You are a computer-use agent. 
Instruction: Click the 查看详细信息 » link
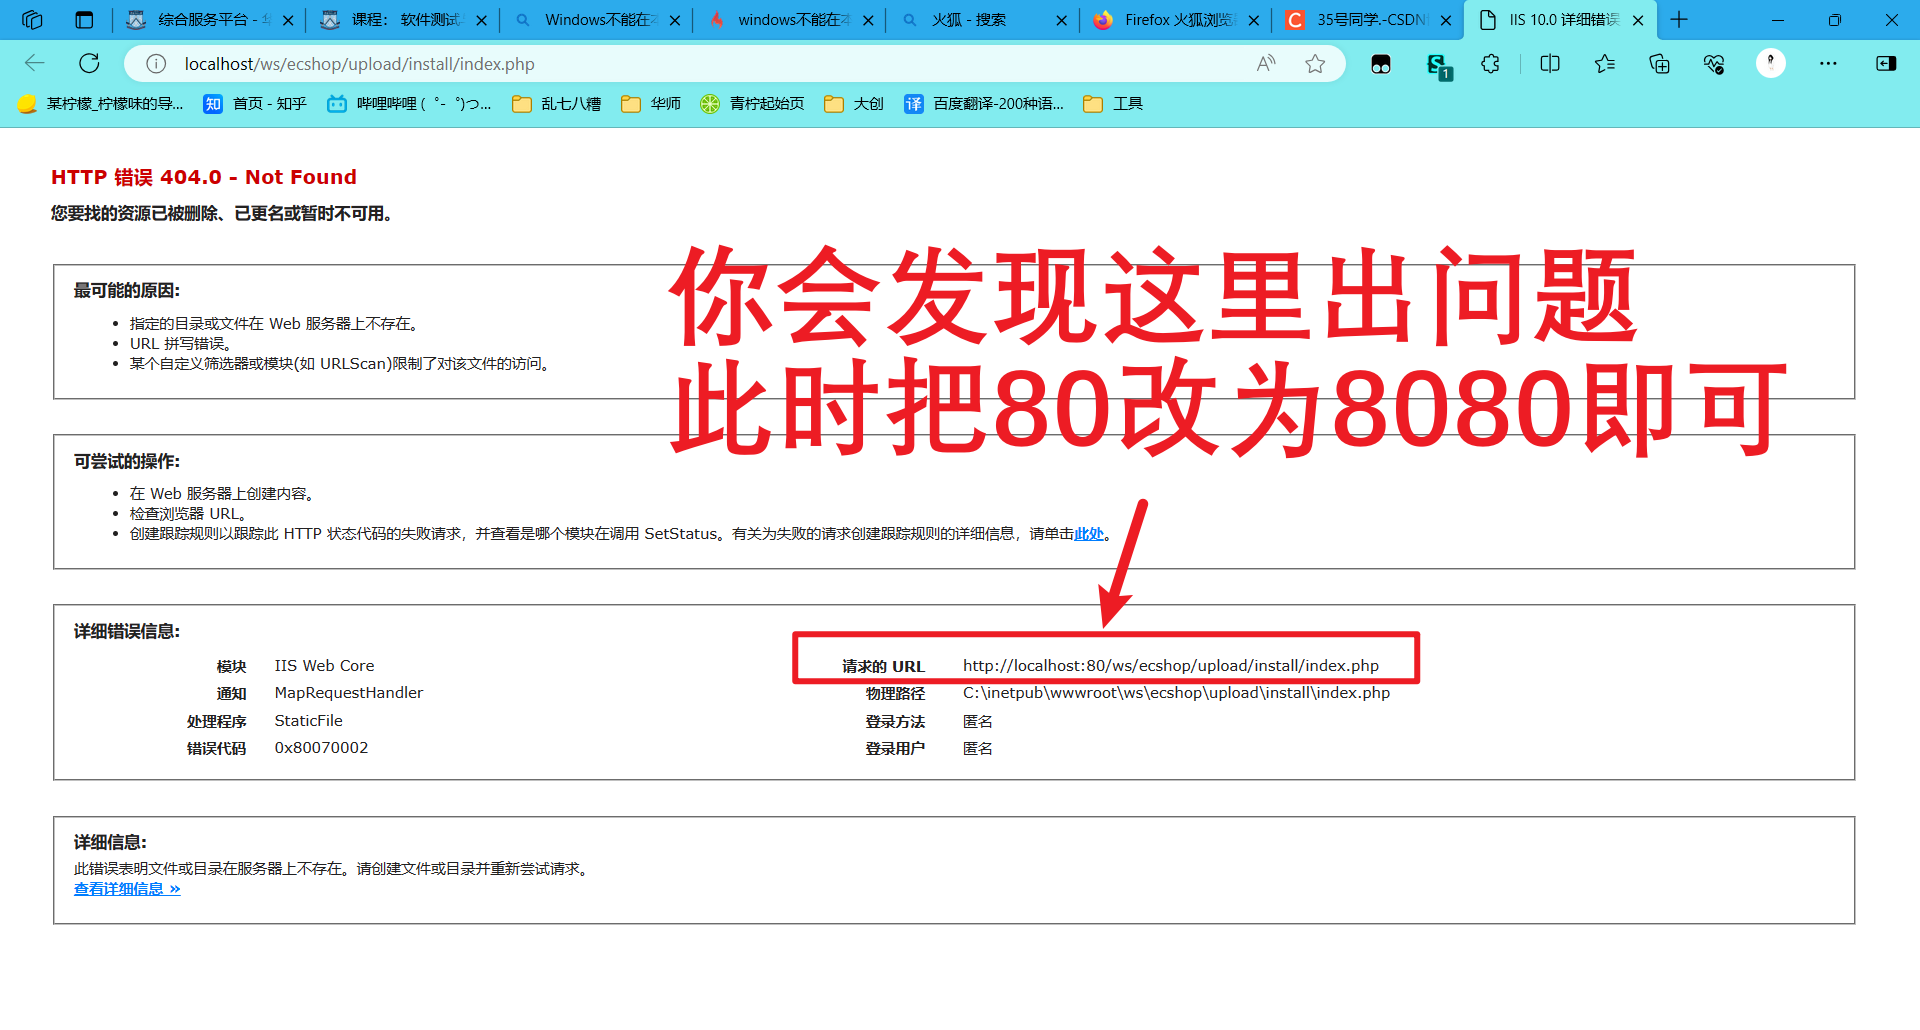tap(127, 889)
